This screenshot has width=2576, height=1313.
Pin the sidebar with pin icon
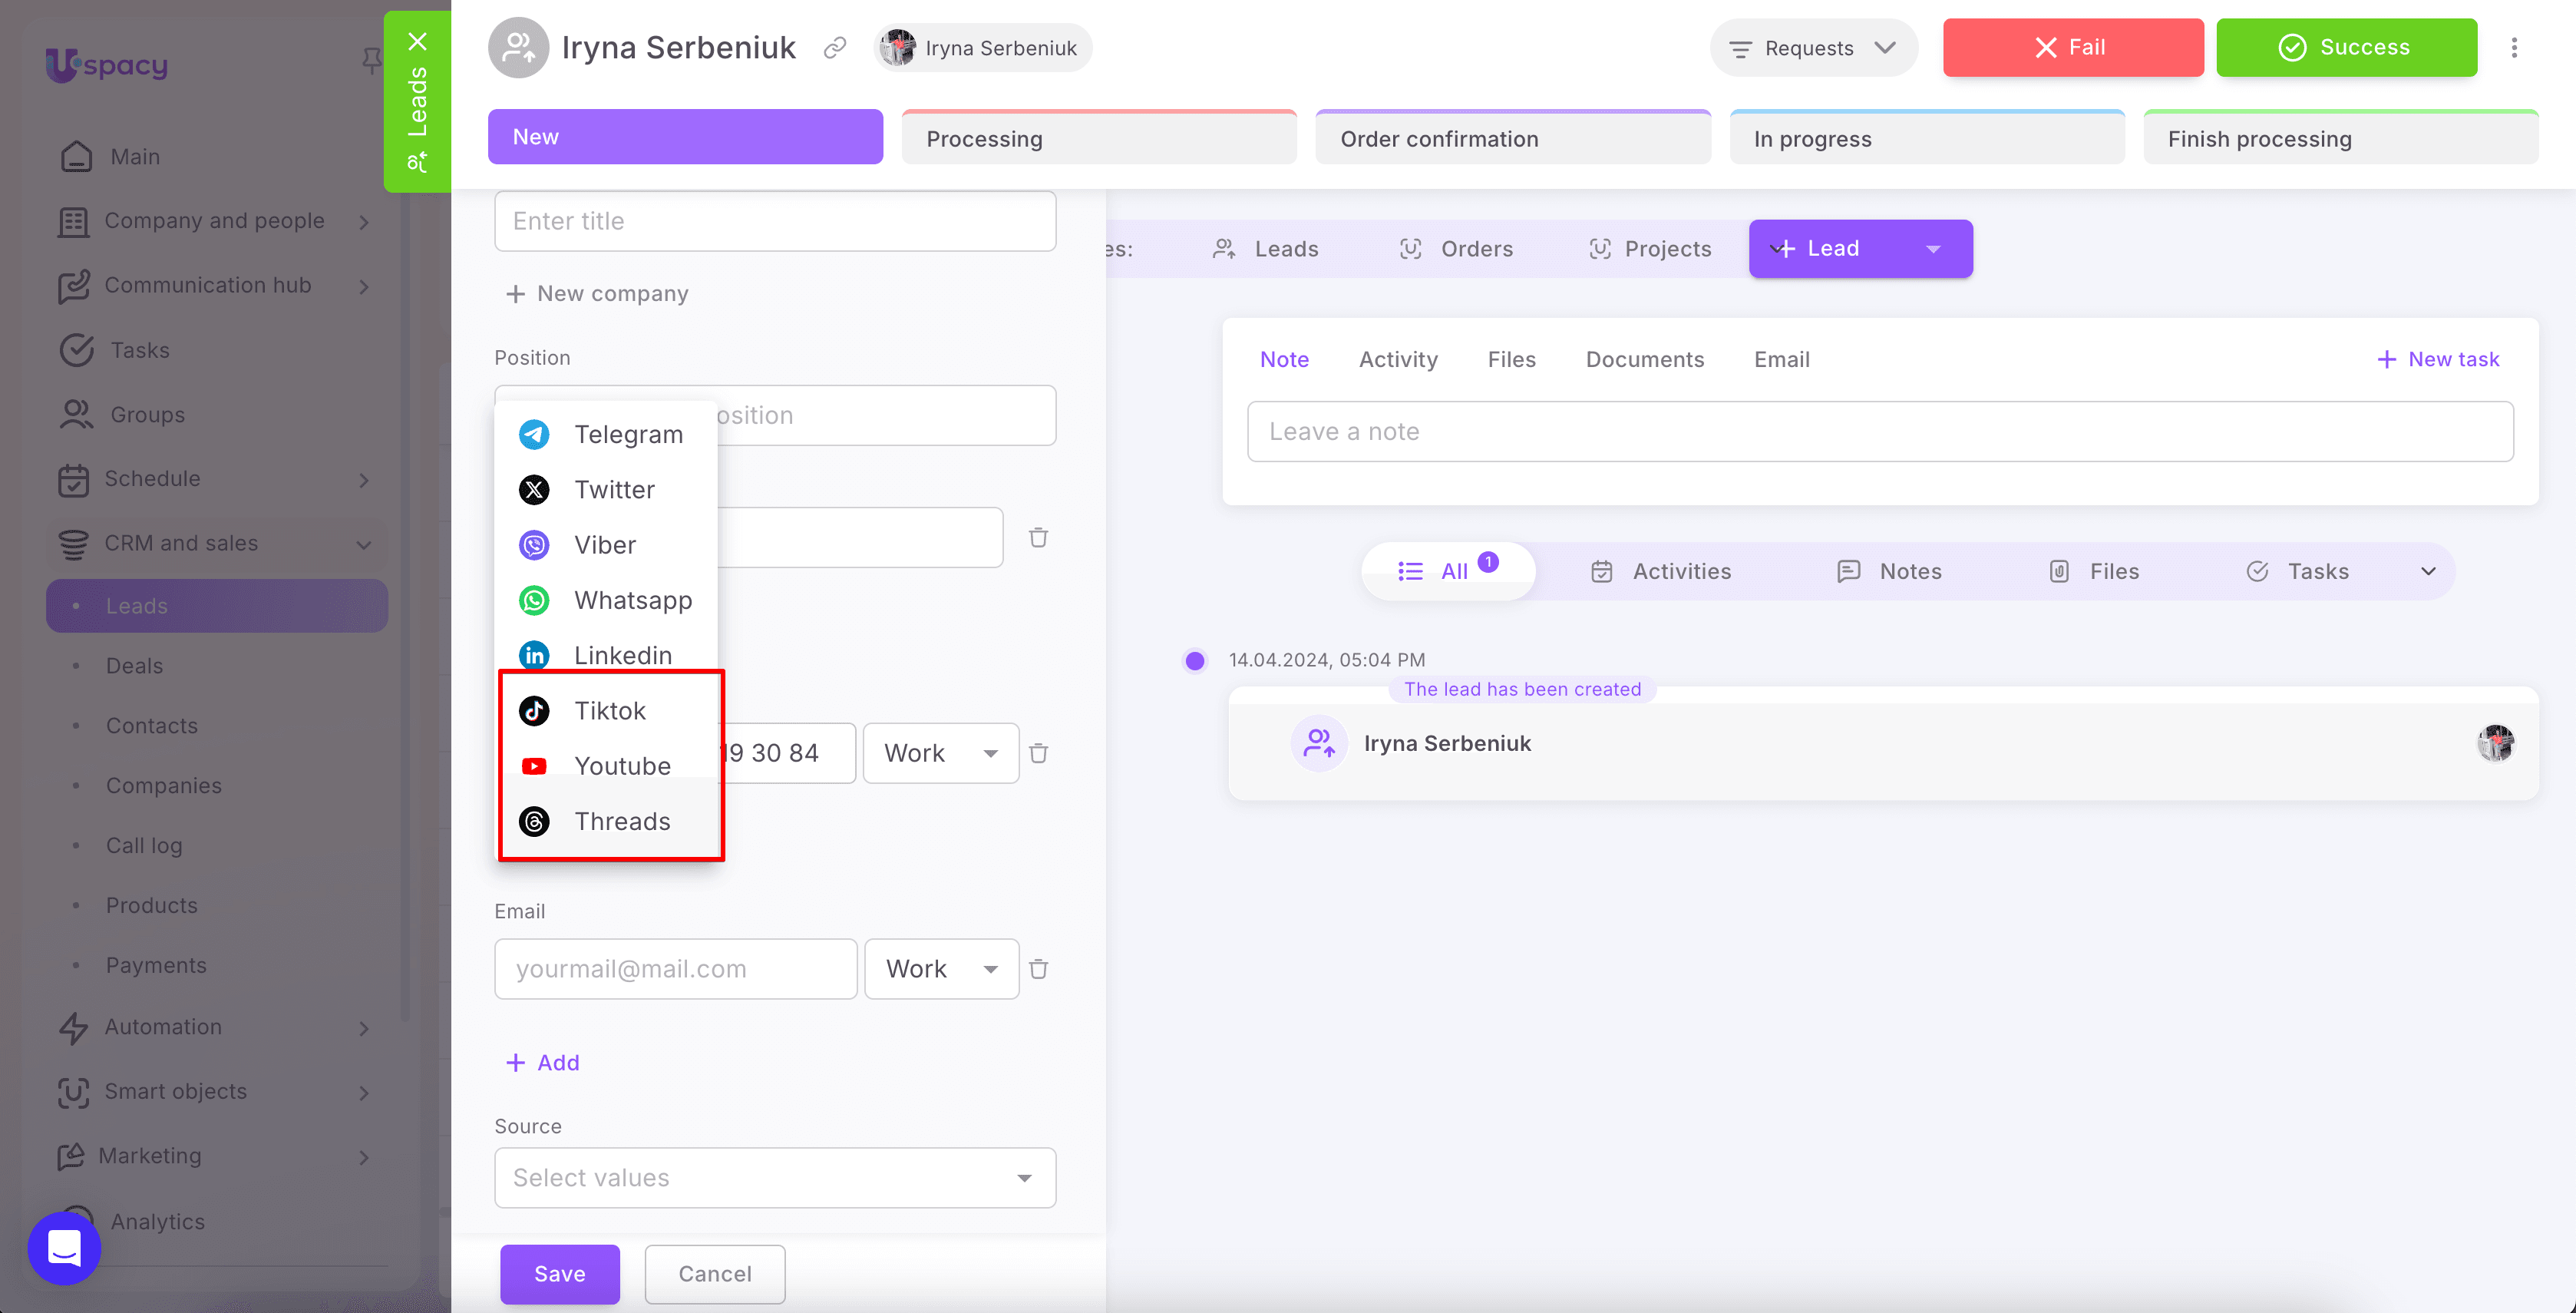click(371, 62)
